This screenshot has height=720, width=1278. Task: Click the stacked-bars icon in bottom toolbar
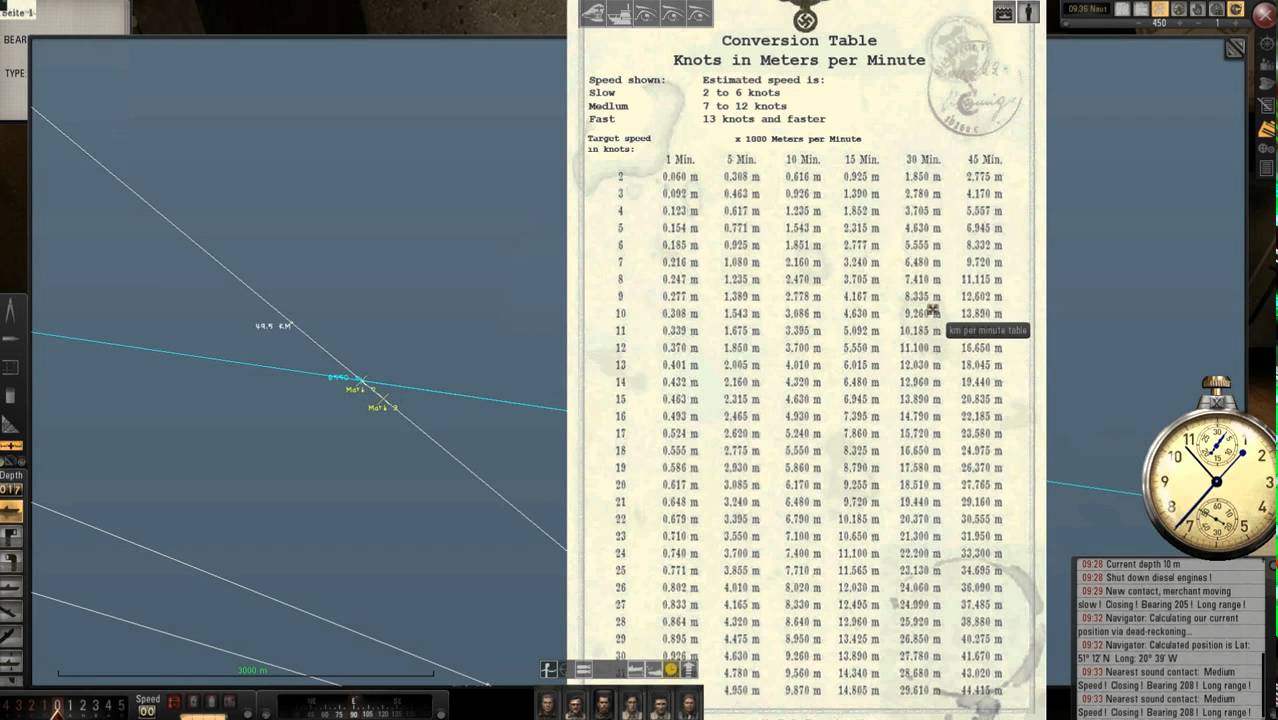(x=689, y=670)
